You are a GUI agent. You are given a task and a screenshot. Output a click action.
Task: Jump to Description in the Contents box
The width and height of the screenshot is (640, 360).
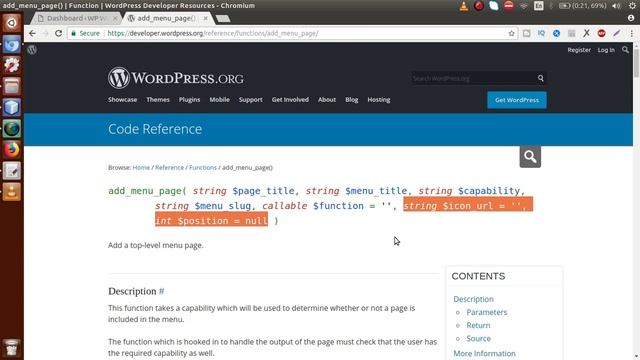473,299
